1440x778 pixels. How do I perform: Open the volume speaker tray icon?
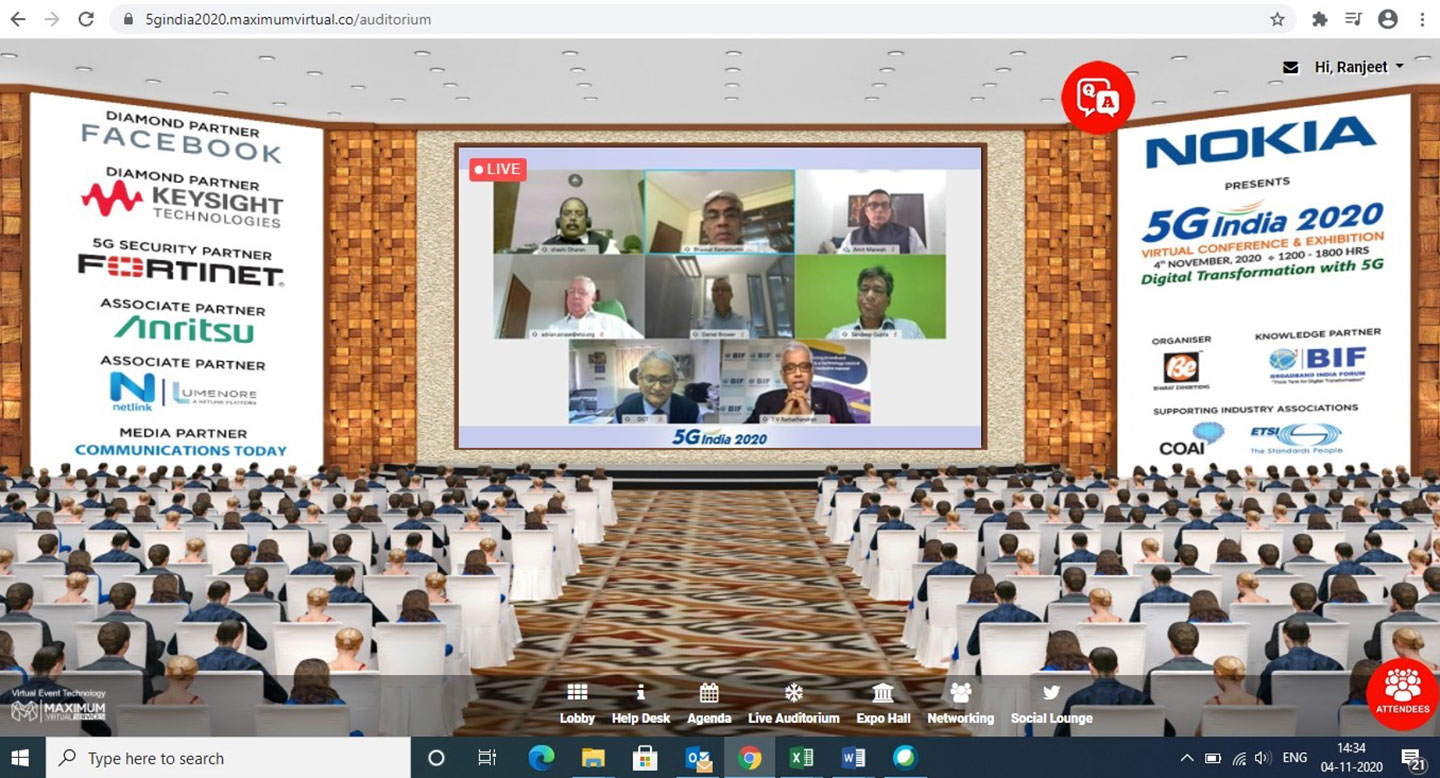pos(1263,758)
